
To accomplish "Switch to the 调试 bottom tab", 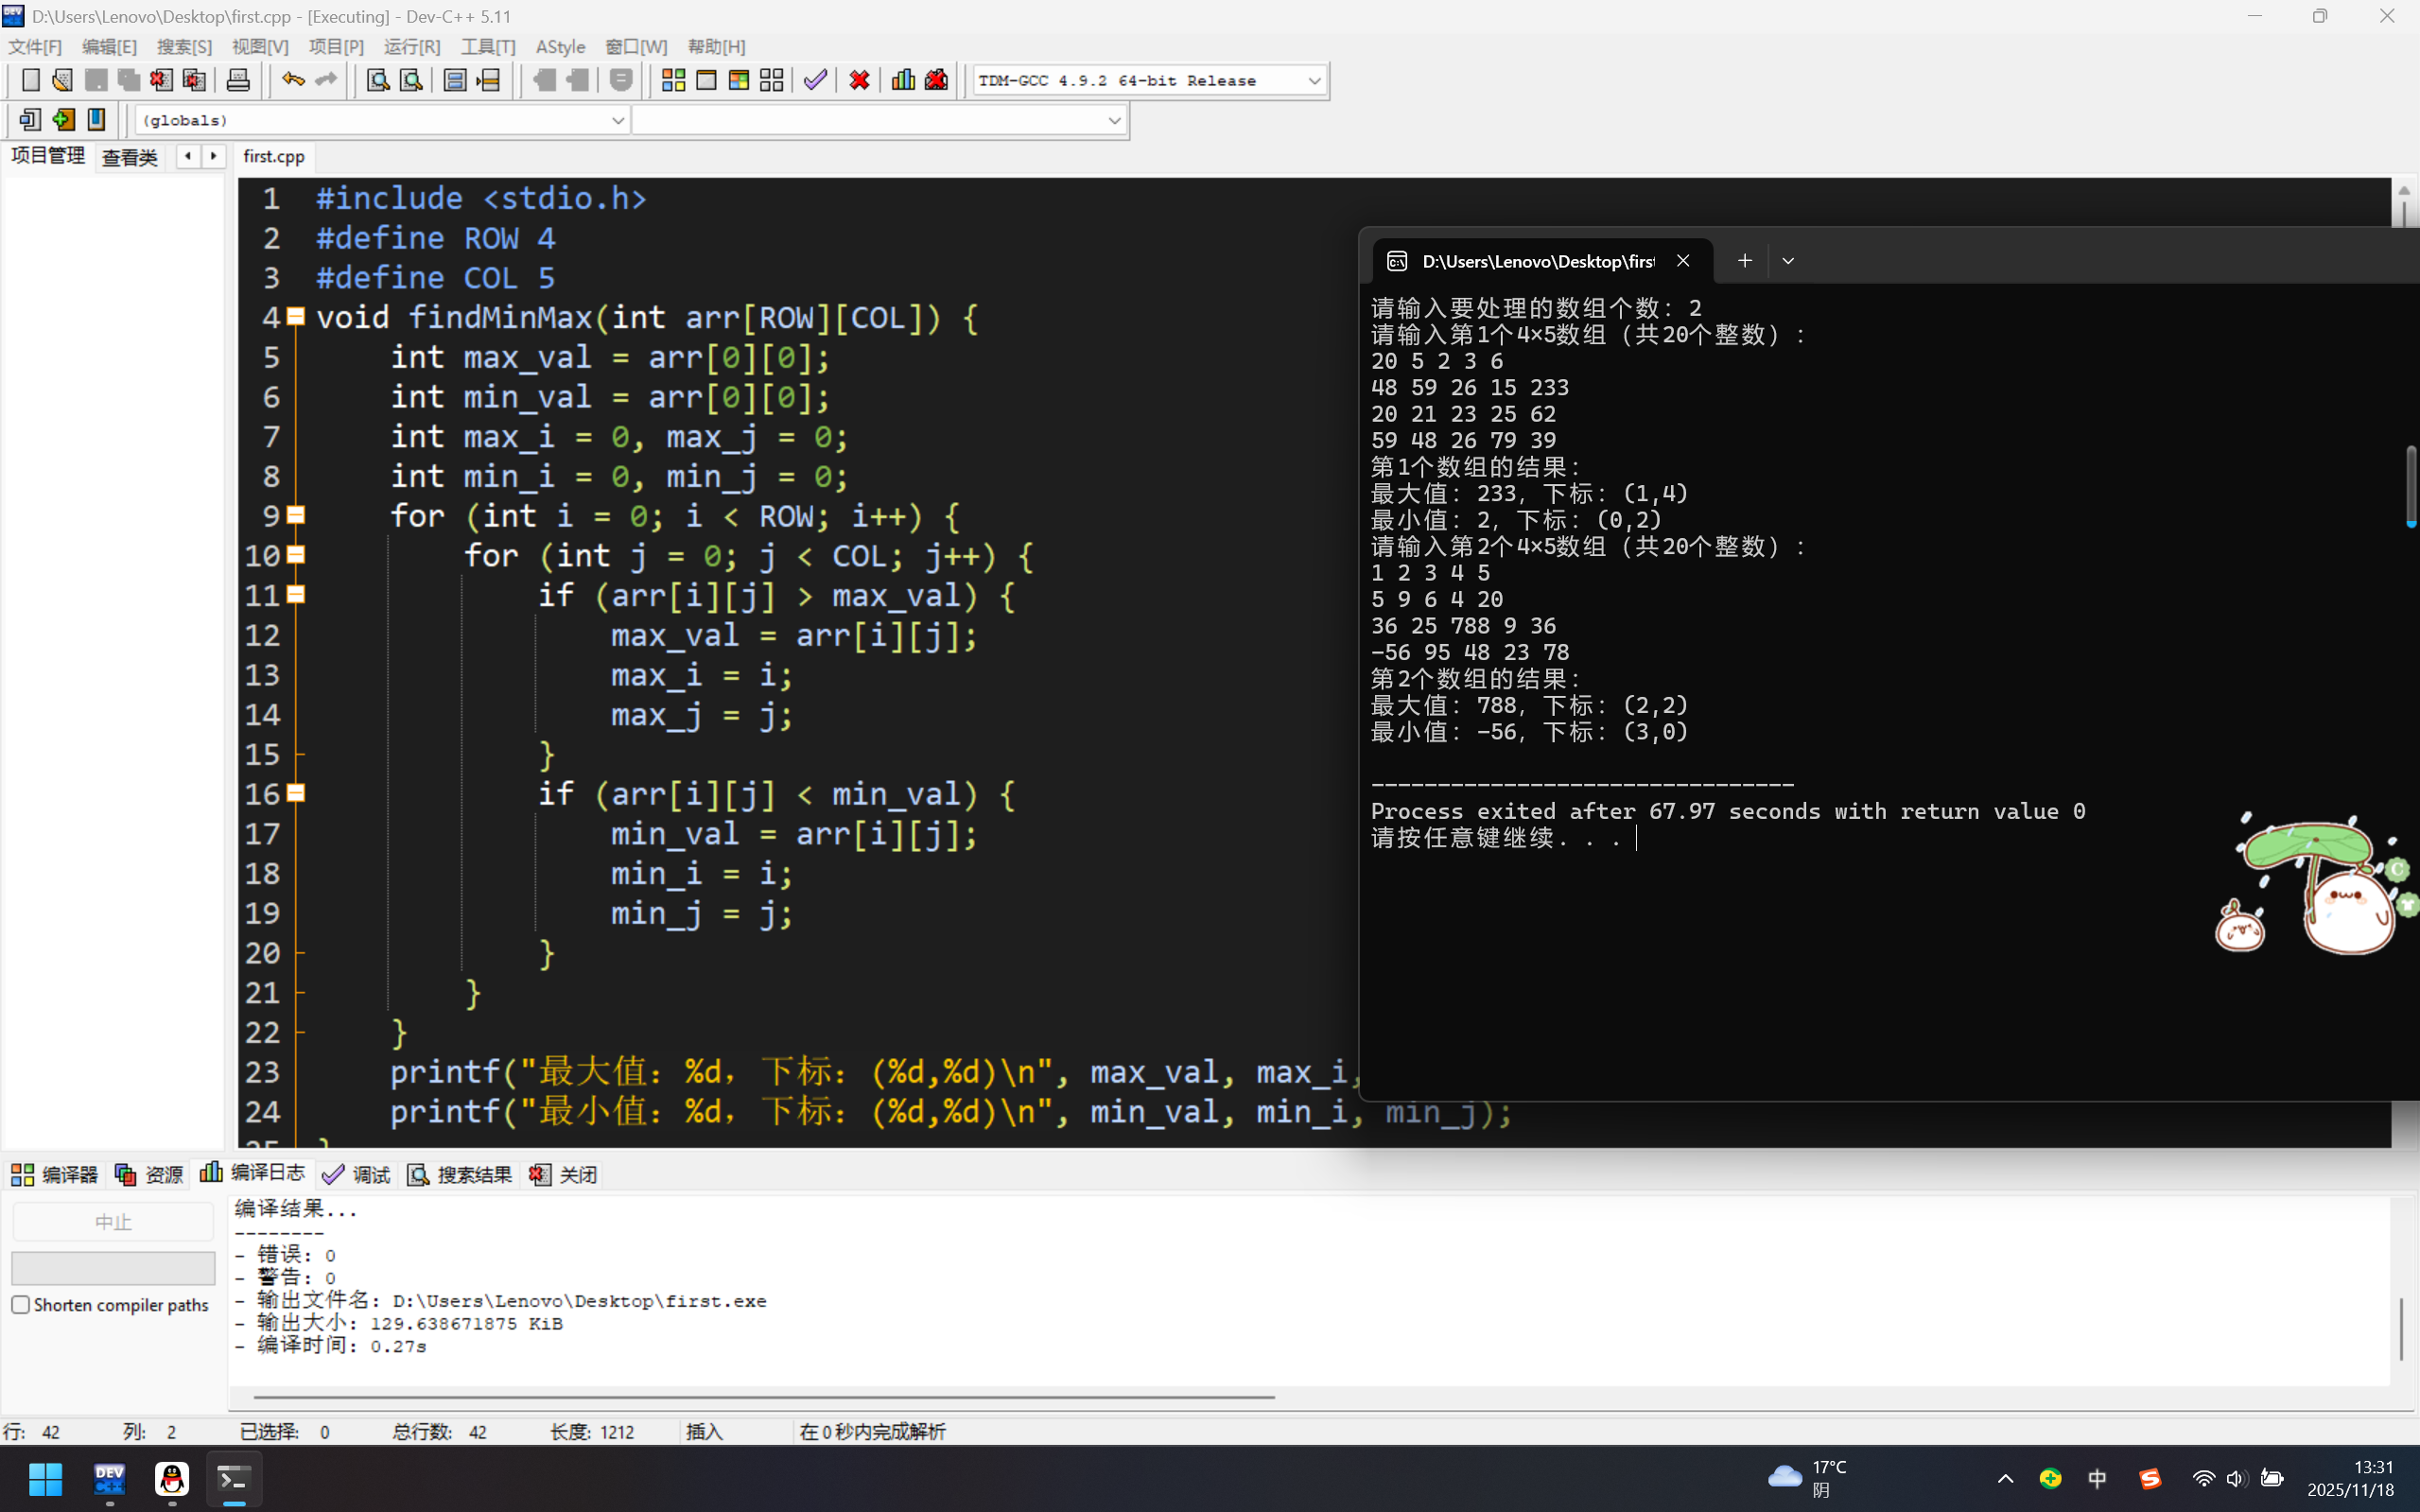I will [x=357, y=1174].
